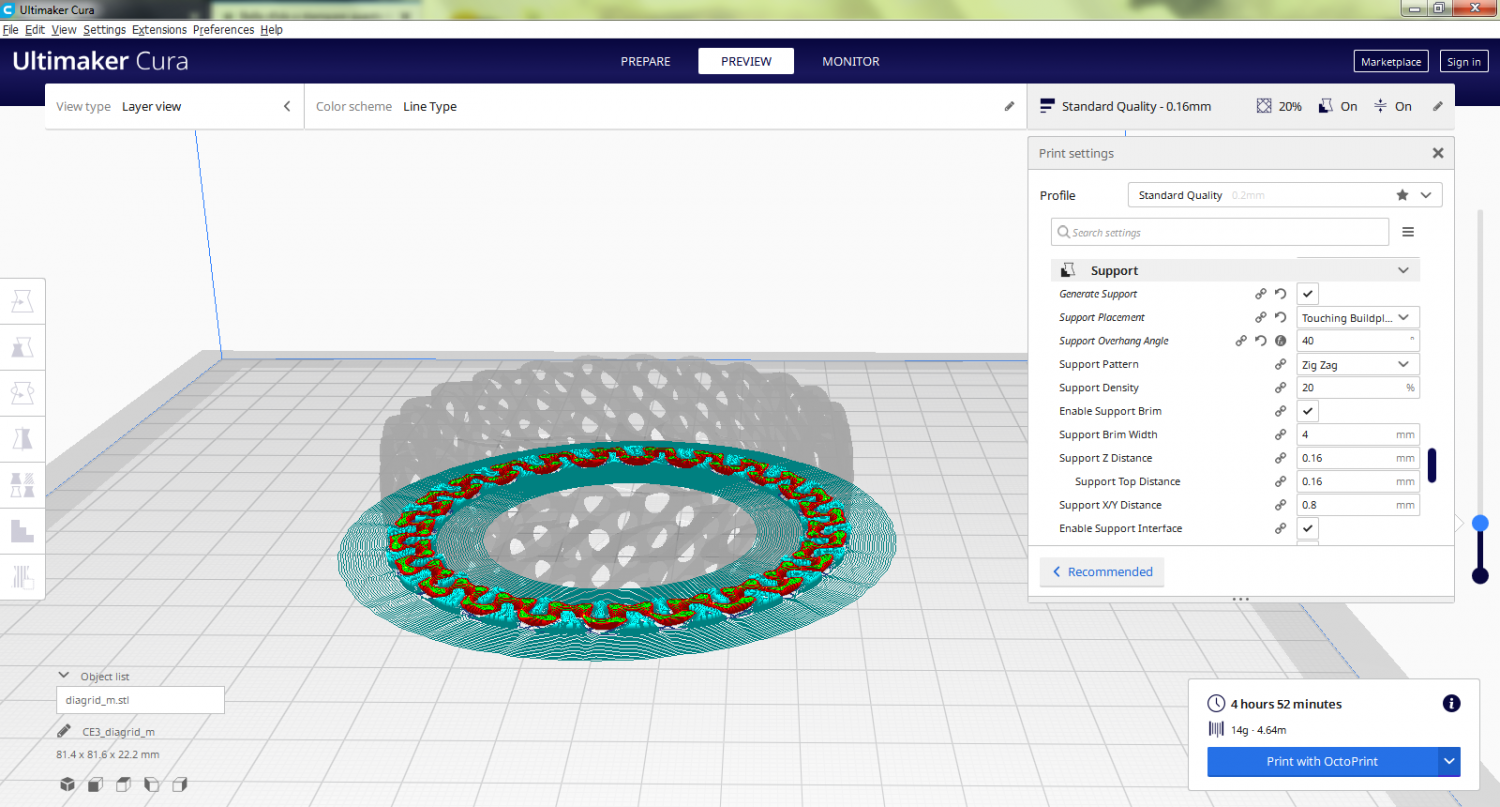This screenshot has width=1500, height=807.
Task: Click the link icon for Support Brim Width
Action: [1280, 435]
